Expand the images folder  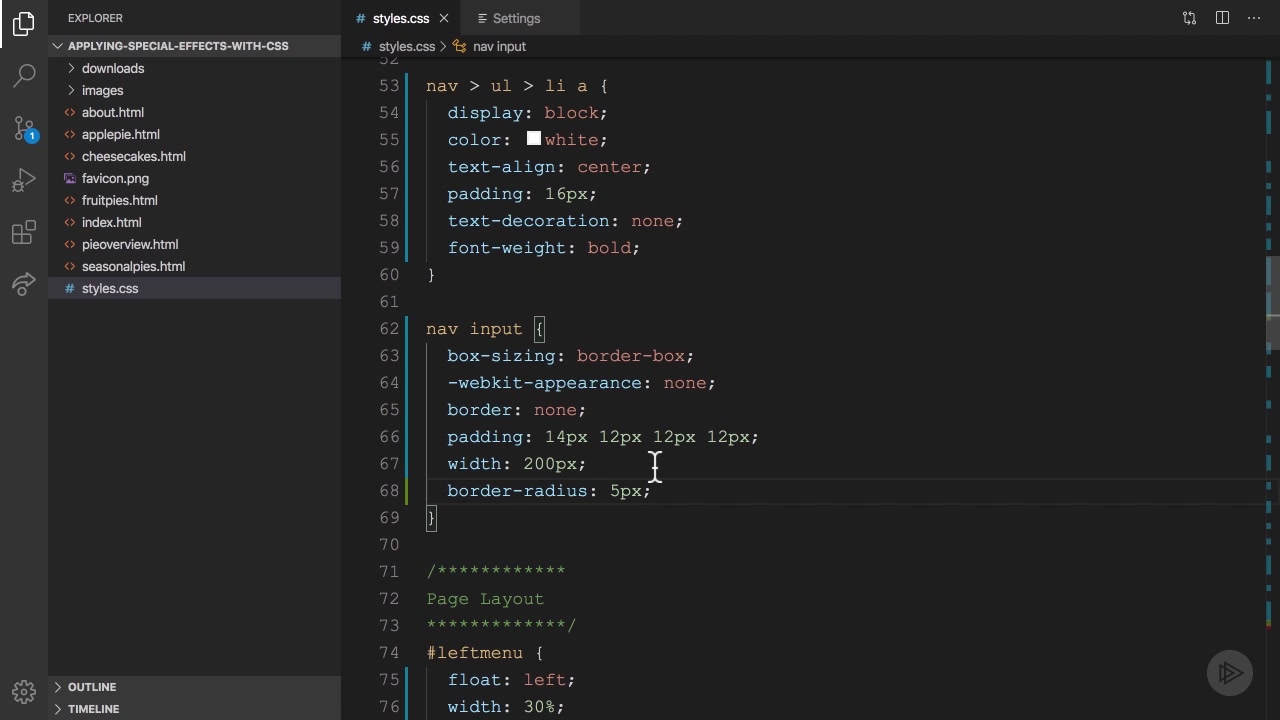point(102,90)
